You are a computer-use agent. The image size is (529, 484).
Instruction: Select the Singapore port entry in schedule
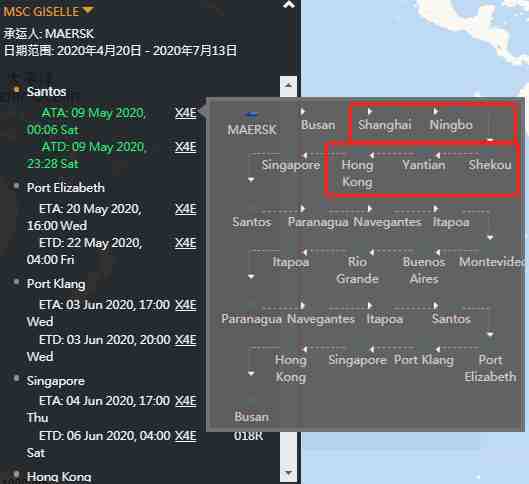click(56, 381)
